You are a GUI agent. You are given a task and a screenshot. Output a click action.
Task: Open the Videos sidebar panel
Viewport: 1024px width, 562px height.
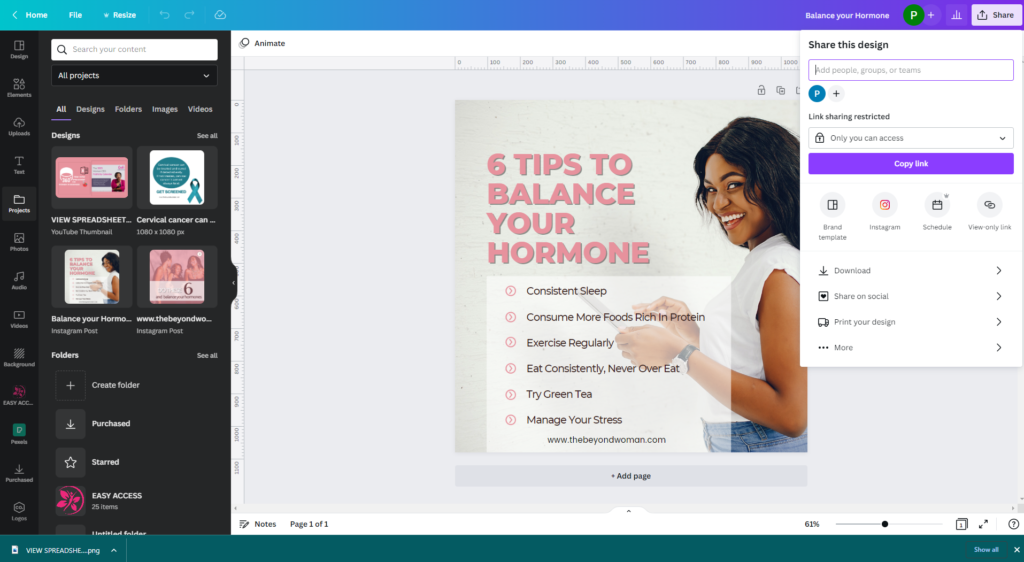pyautogui.click(x=19, y=319)
